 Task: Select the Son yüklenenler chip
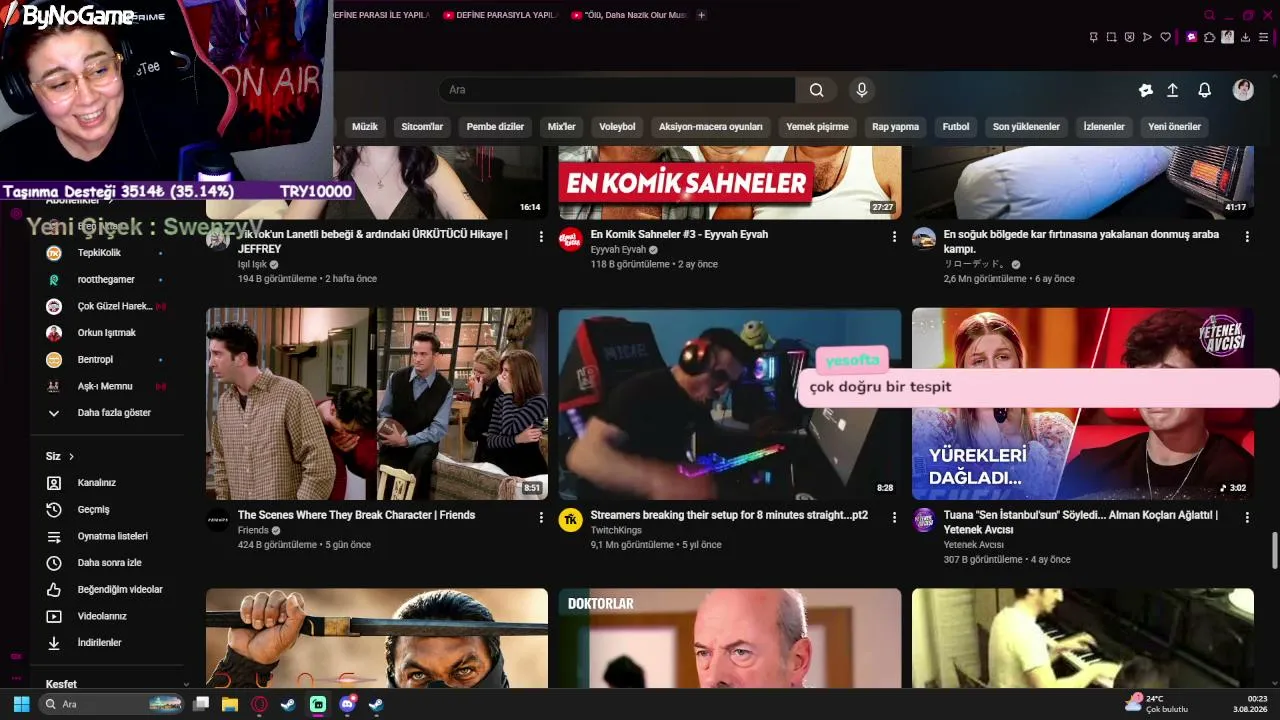1026,127
